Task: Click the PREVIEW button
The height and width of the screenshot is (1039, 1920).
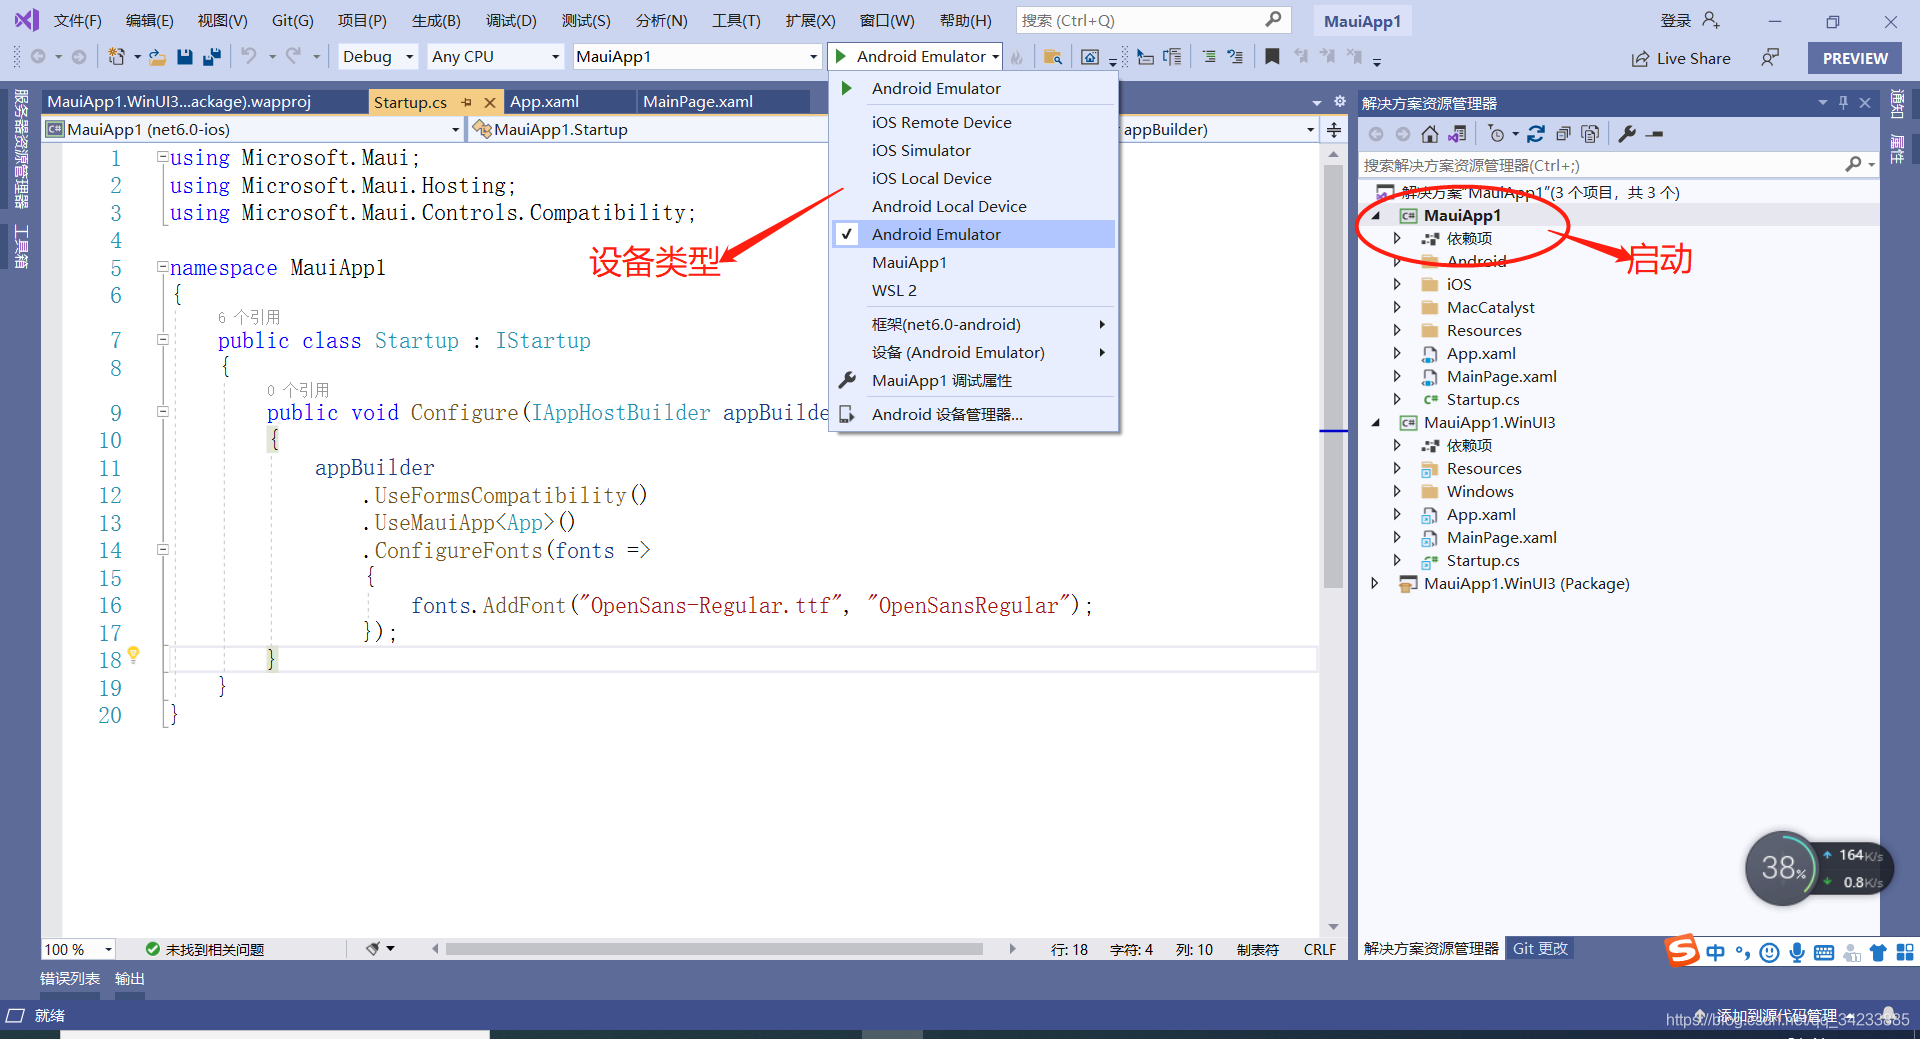Action: (x=1855, y=58)
